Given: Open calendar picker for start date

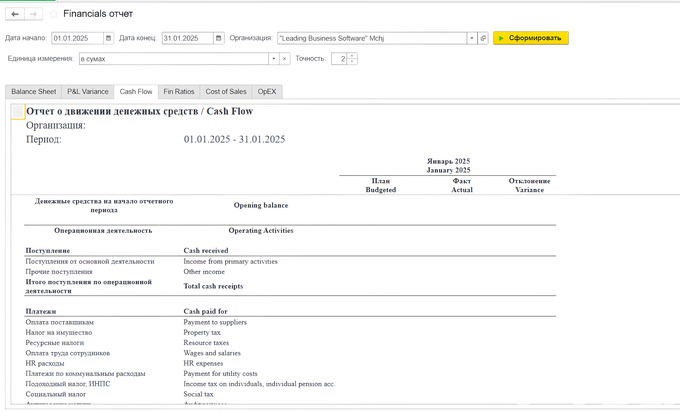Looking at the screenshot, I should click(x=107, y=38).
